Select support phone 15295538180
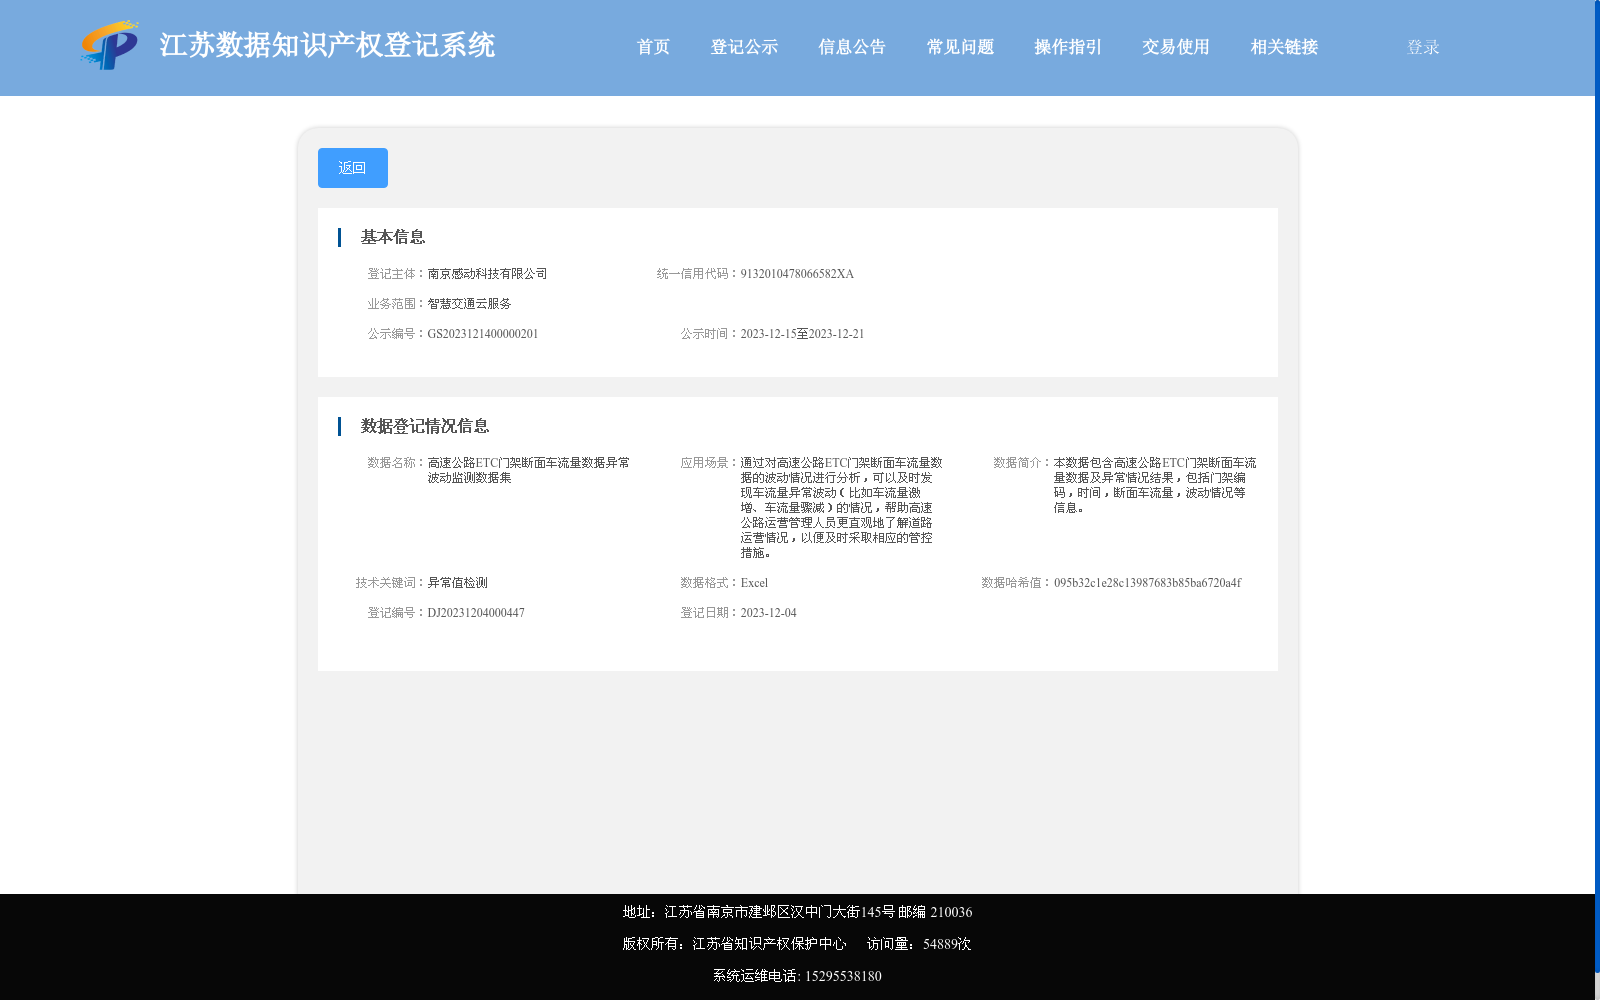The height and width of the screenshot is (1000, 1600). [798, 976]
